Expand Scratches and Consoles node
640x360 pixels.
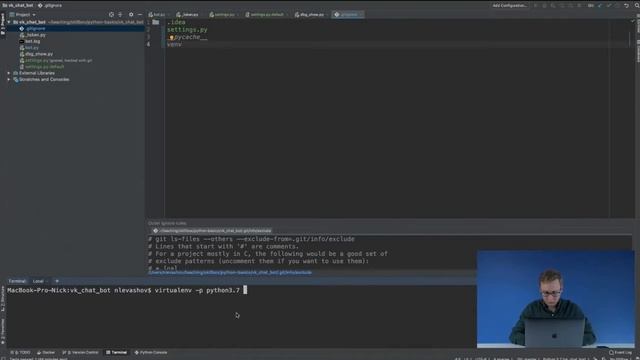pos(9,80)
